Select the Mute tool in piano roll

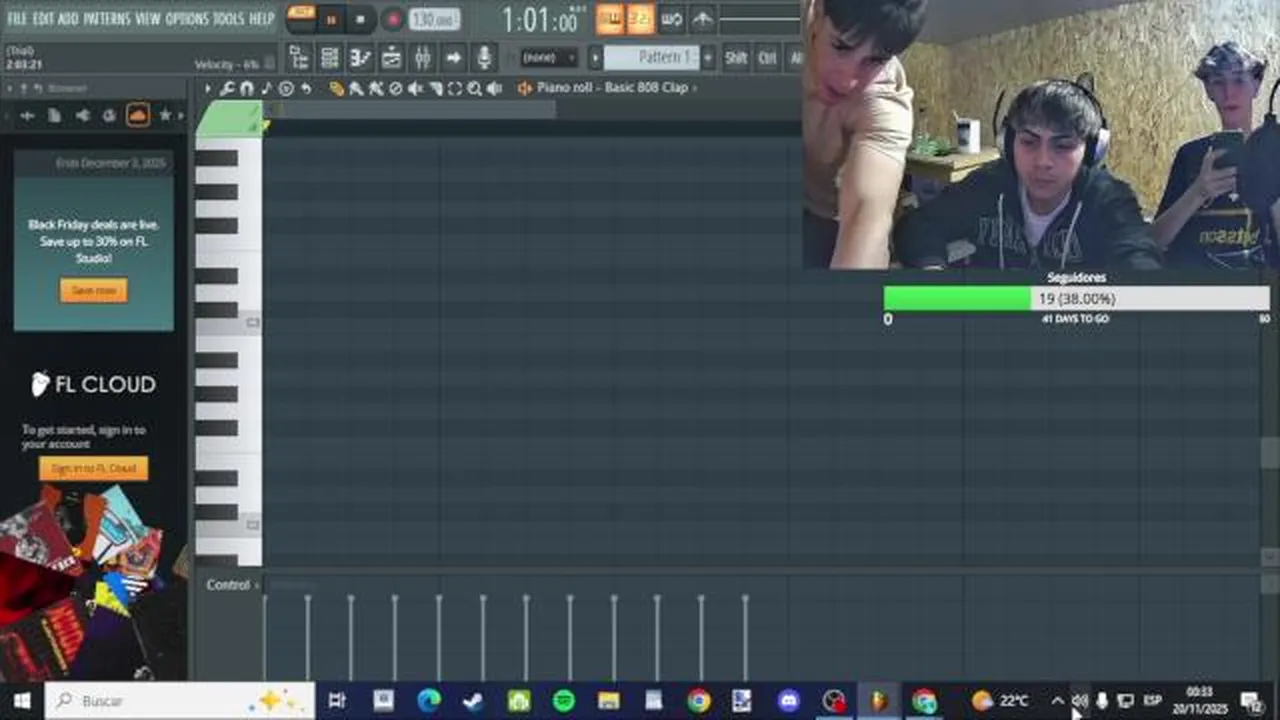click(x=415, y=88)
